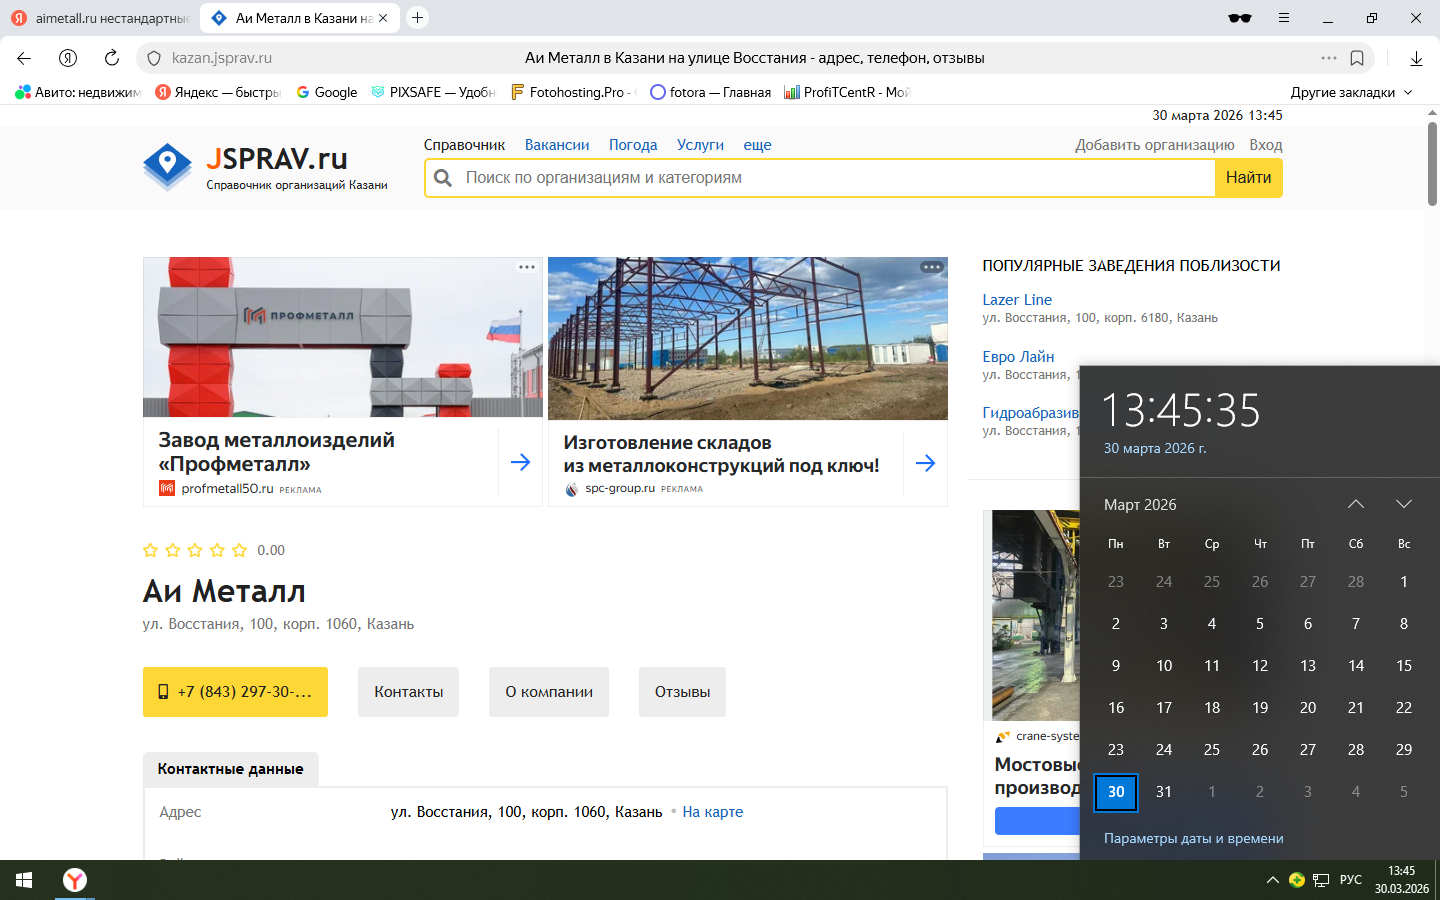
Task: Open the steel warehouse frame ad image
Action: pyautogui.click(x=748, y=339)
